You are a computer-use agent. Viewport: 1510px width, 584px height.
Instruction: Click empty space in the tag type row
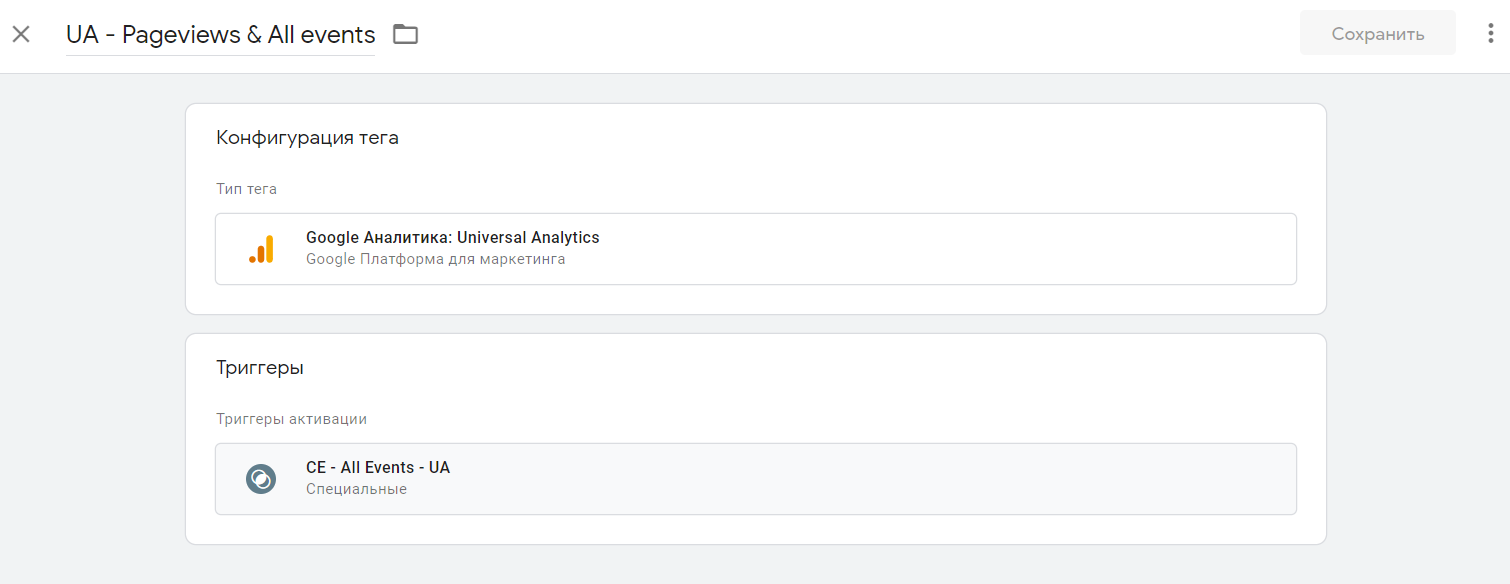click(x=900, y=249)
